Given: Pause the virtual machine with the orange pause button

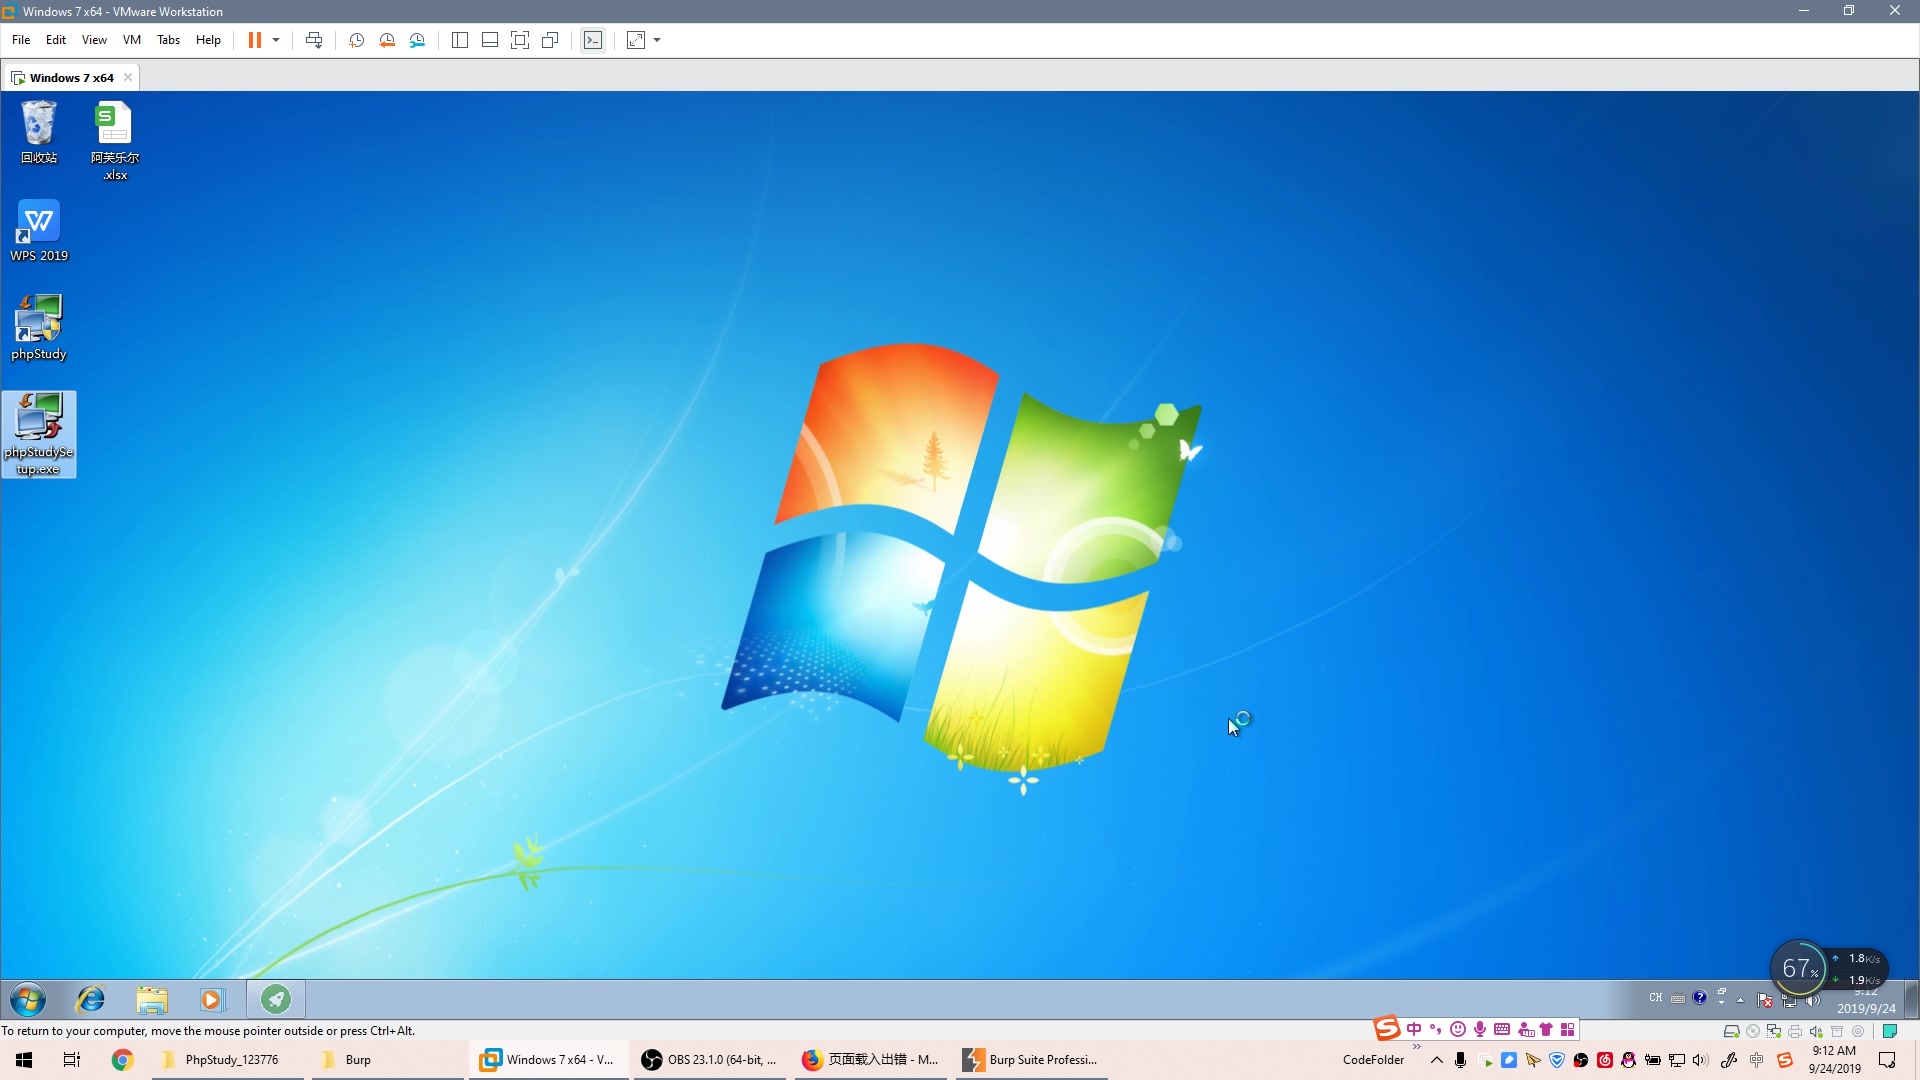Looking at the screenshot, I should point(255,40).
